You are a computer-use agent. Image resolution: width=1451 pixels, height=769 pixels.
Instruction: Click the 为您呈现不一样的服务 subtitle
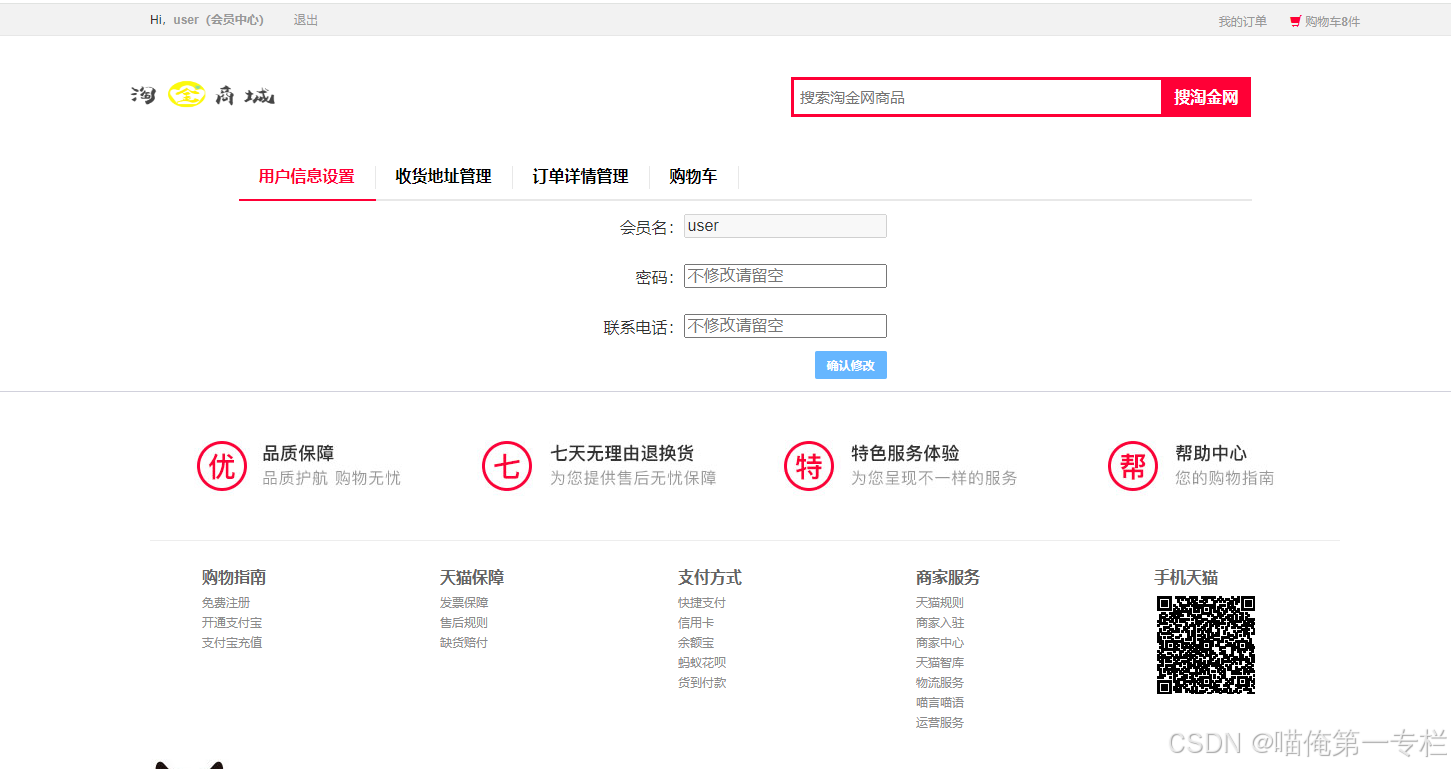click(x=934, y=479)
